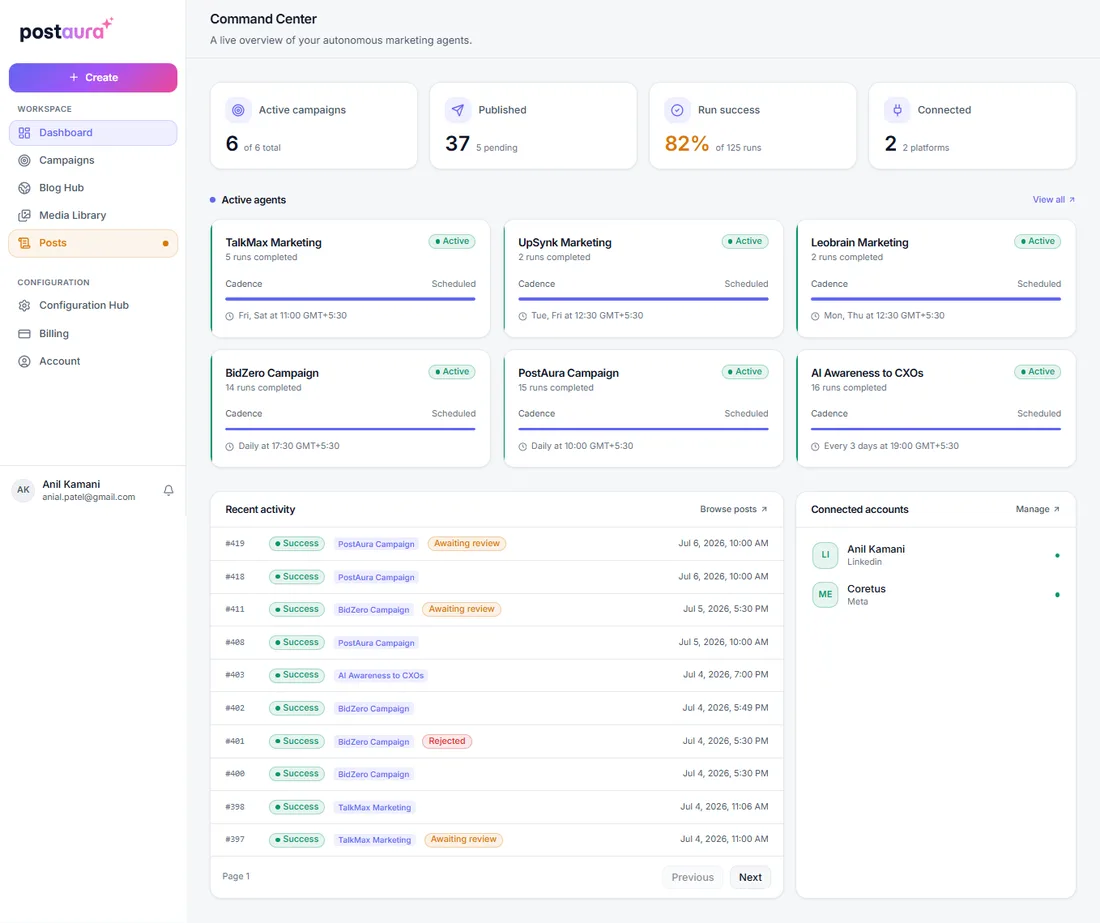Click the LI LinkedIn account badge
The height and width of the screenshot is (923, 1100).
825,555
